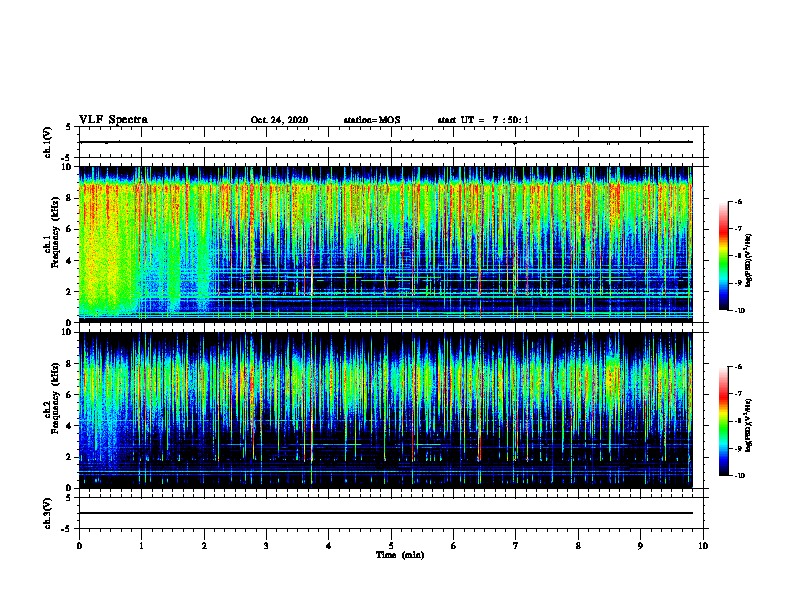Screen dimensions: 792x612
Task: Click the ch.2 colorbar log(PSD) units label
Action: tap(748, 425)
